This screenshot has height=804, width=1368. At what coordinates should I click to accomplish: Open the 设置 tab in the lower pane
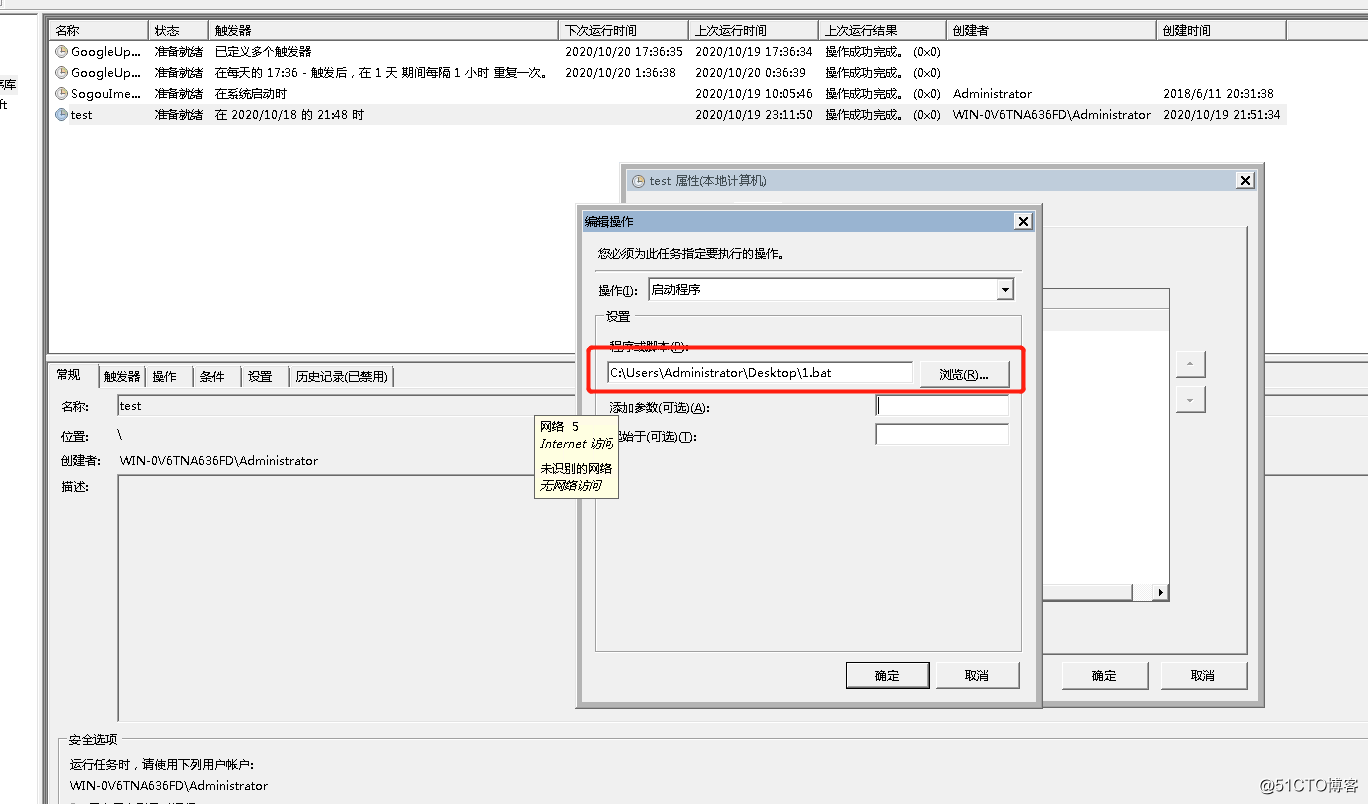click(261, 377)
